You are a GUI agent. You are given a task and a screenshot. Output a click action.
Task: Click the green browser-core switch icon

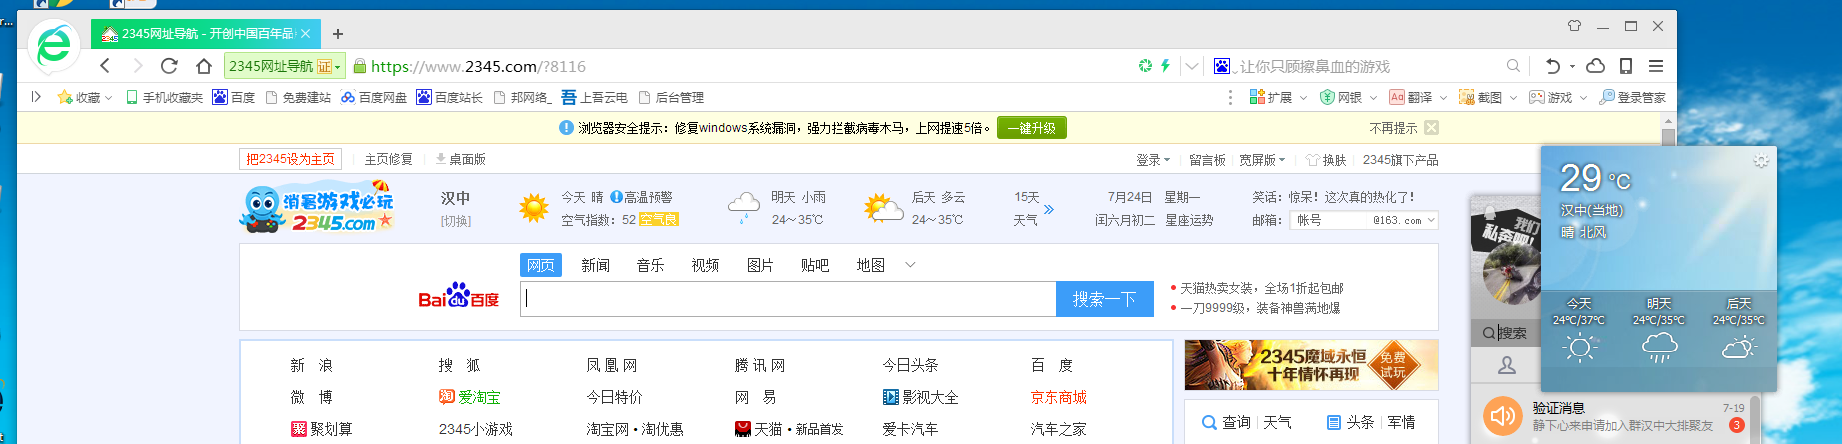tap(1145, 66)
